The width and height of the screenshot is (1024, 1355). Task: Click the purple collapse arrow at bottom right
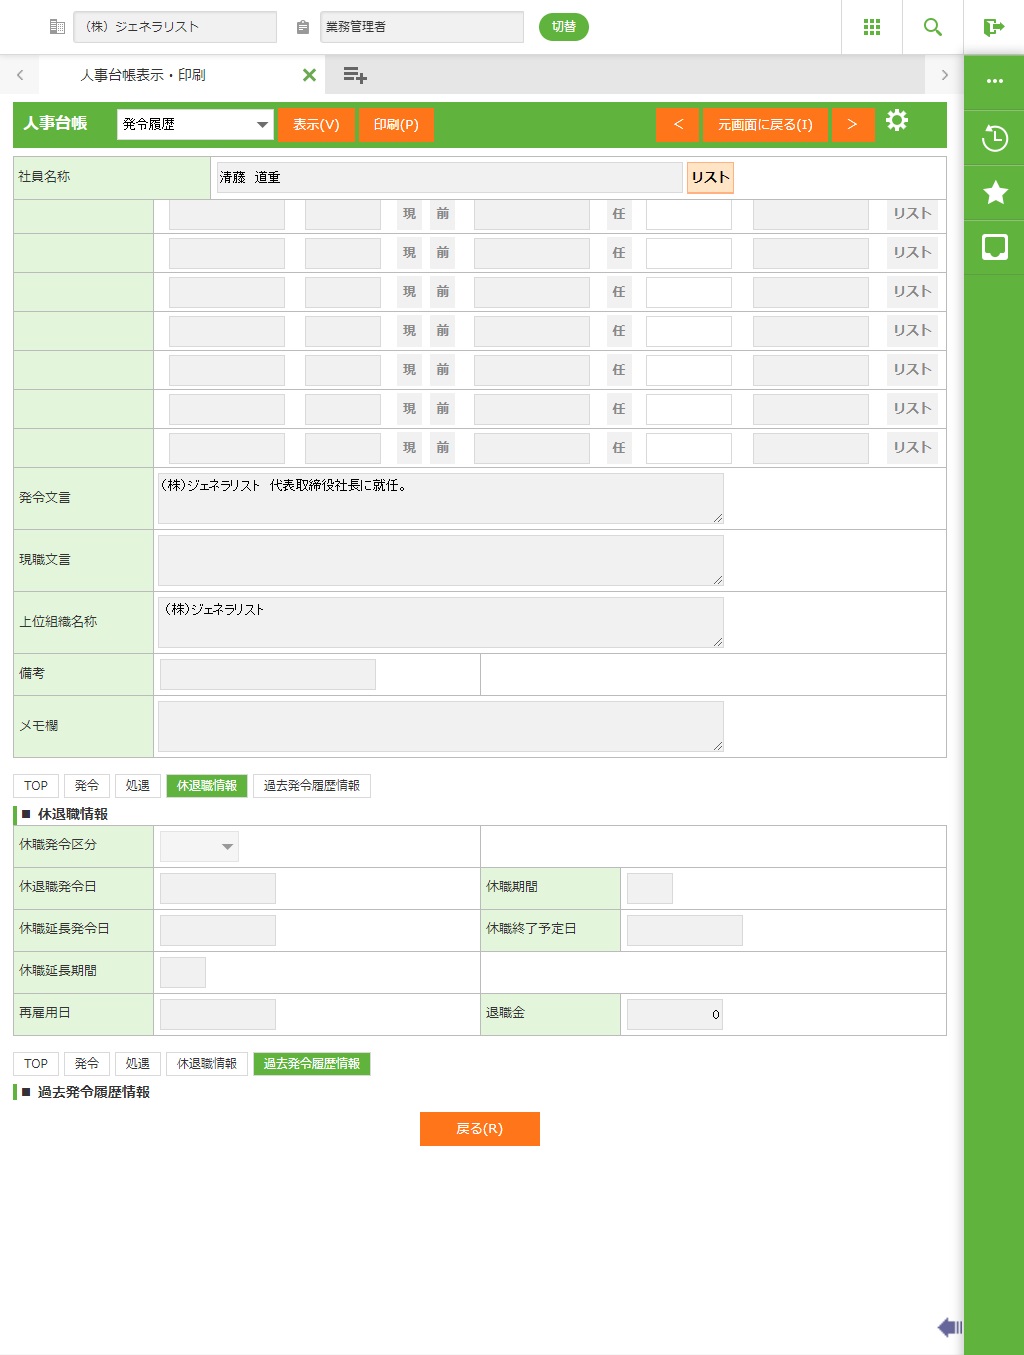point(949,1327)
